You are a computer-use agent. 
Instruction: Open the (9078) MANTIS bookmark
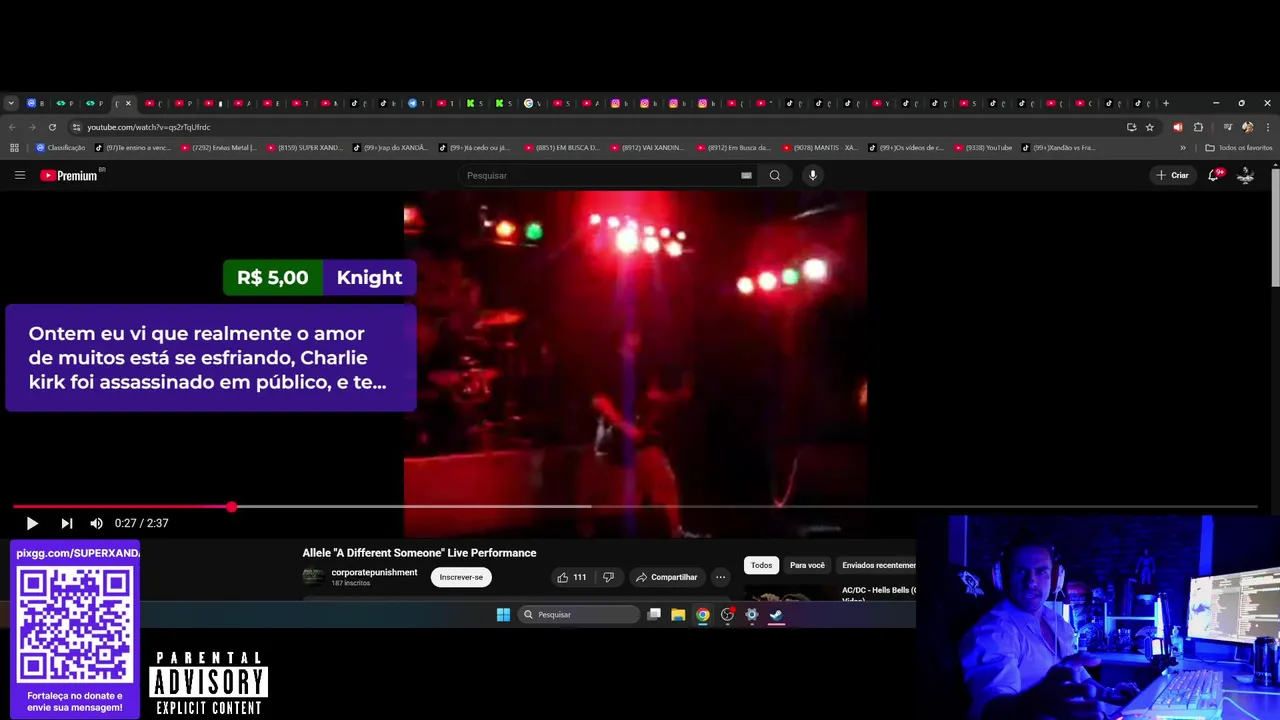point(820,148)
